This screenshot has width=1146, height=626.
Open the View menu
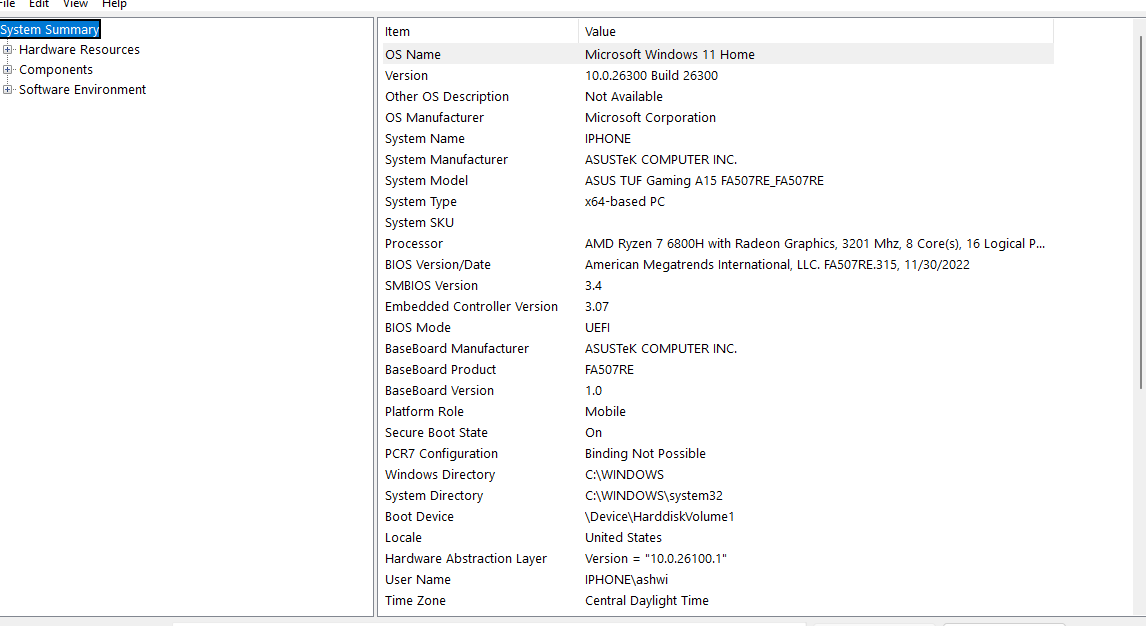[75, 4]
